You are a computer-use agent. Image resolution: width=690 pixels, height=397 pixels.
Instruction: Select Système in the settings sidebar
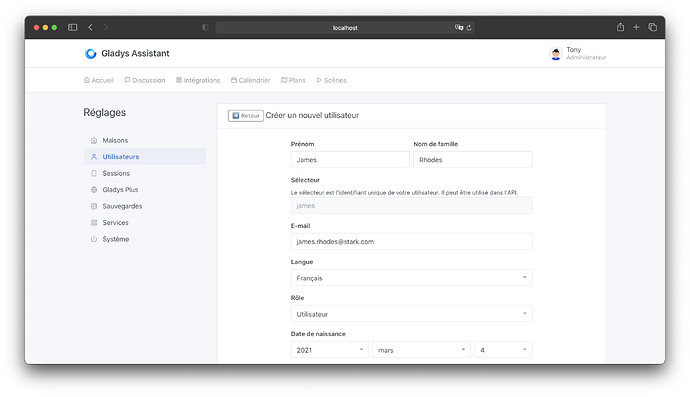pos(145,239)
